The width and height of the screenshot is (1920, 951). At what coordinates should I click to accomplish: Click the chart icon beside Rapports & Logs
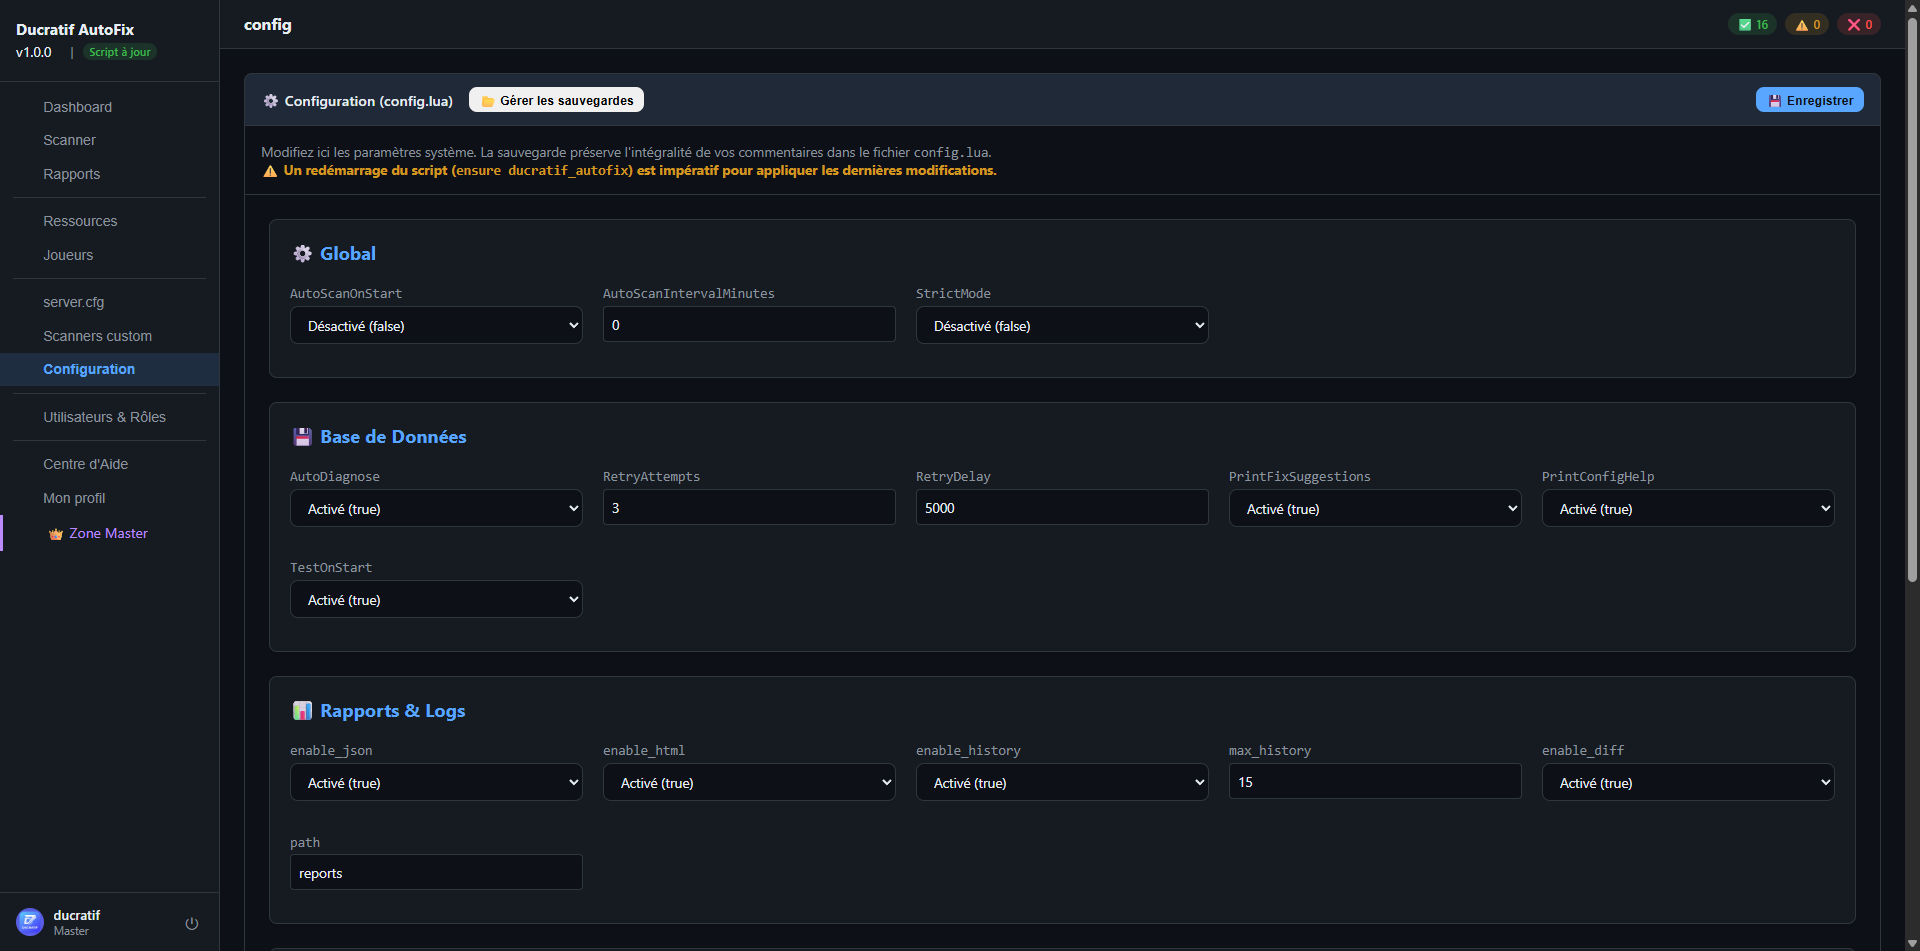(302, 710)
